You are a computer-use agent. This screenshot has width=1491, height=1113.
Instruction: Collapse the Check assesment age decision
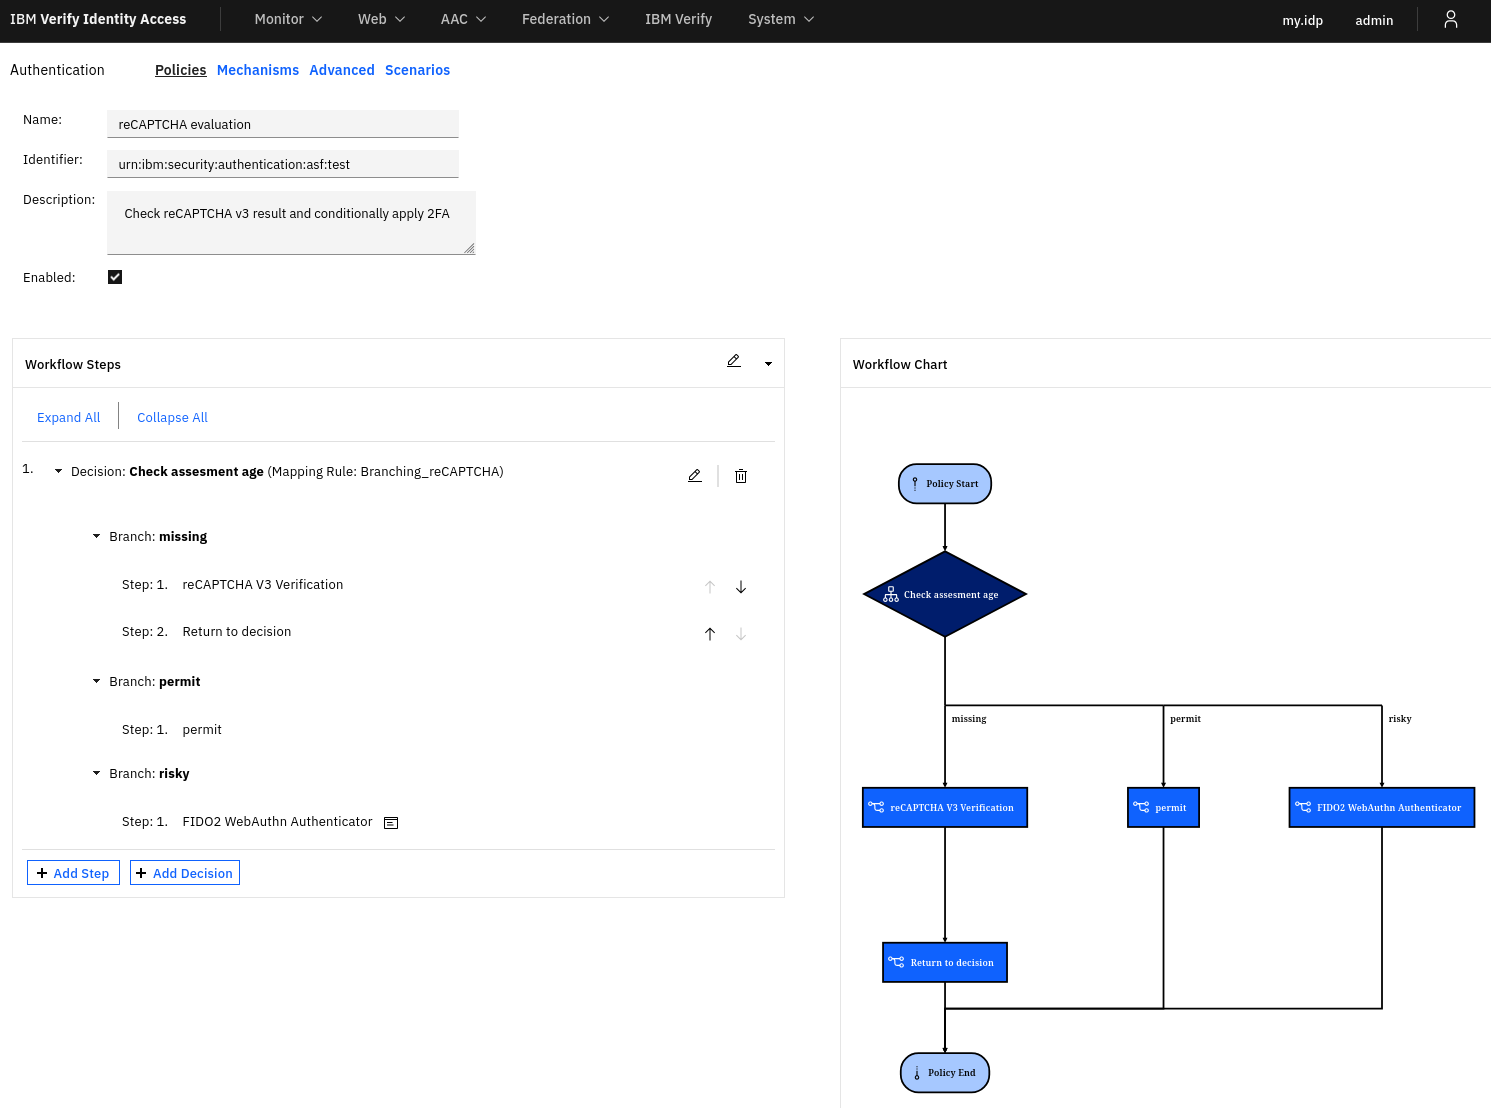click(59, 471)
